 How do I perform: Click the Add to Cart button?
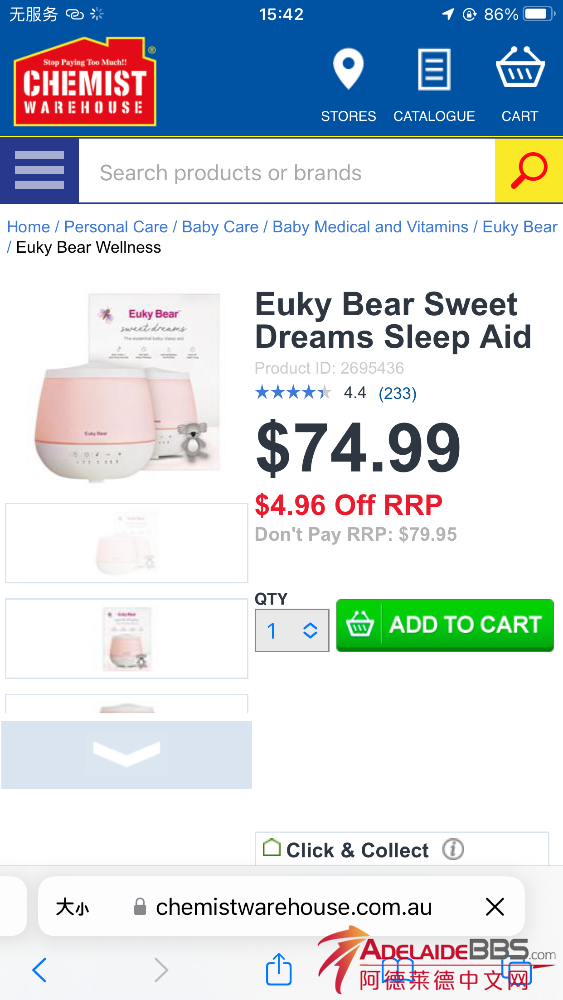445,625
